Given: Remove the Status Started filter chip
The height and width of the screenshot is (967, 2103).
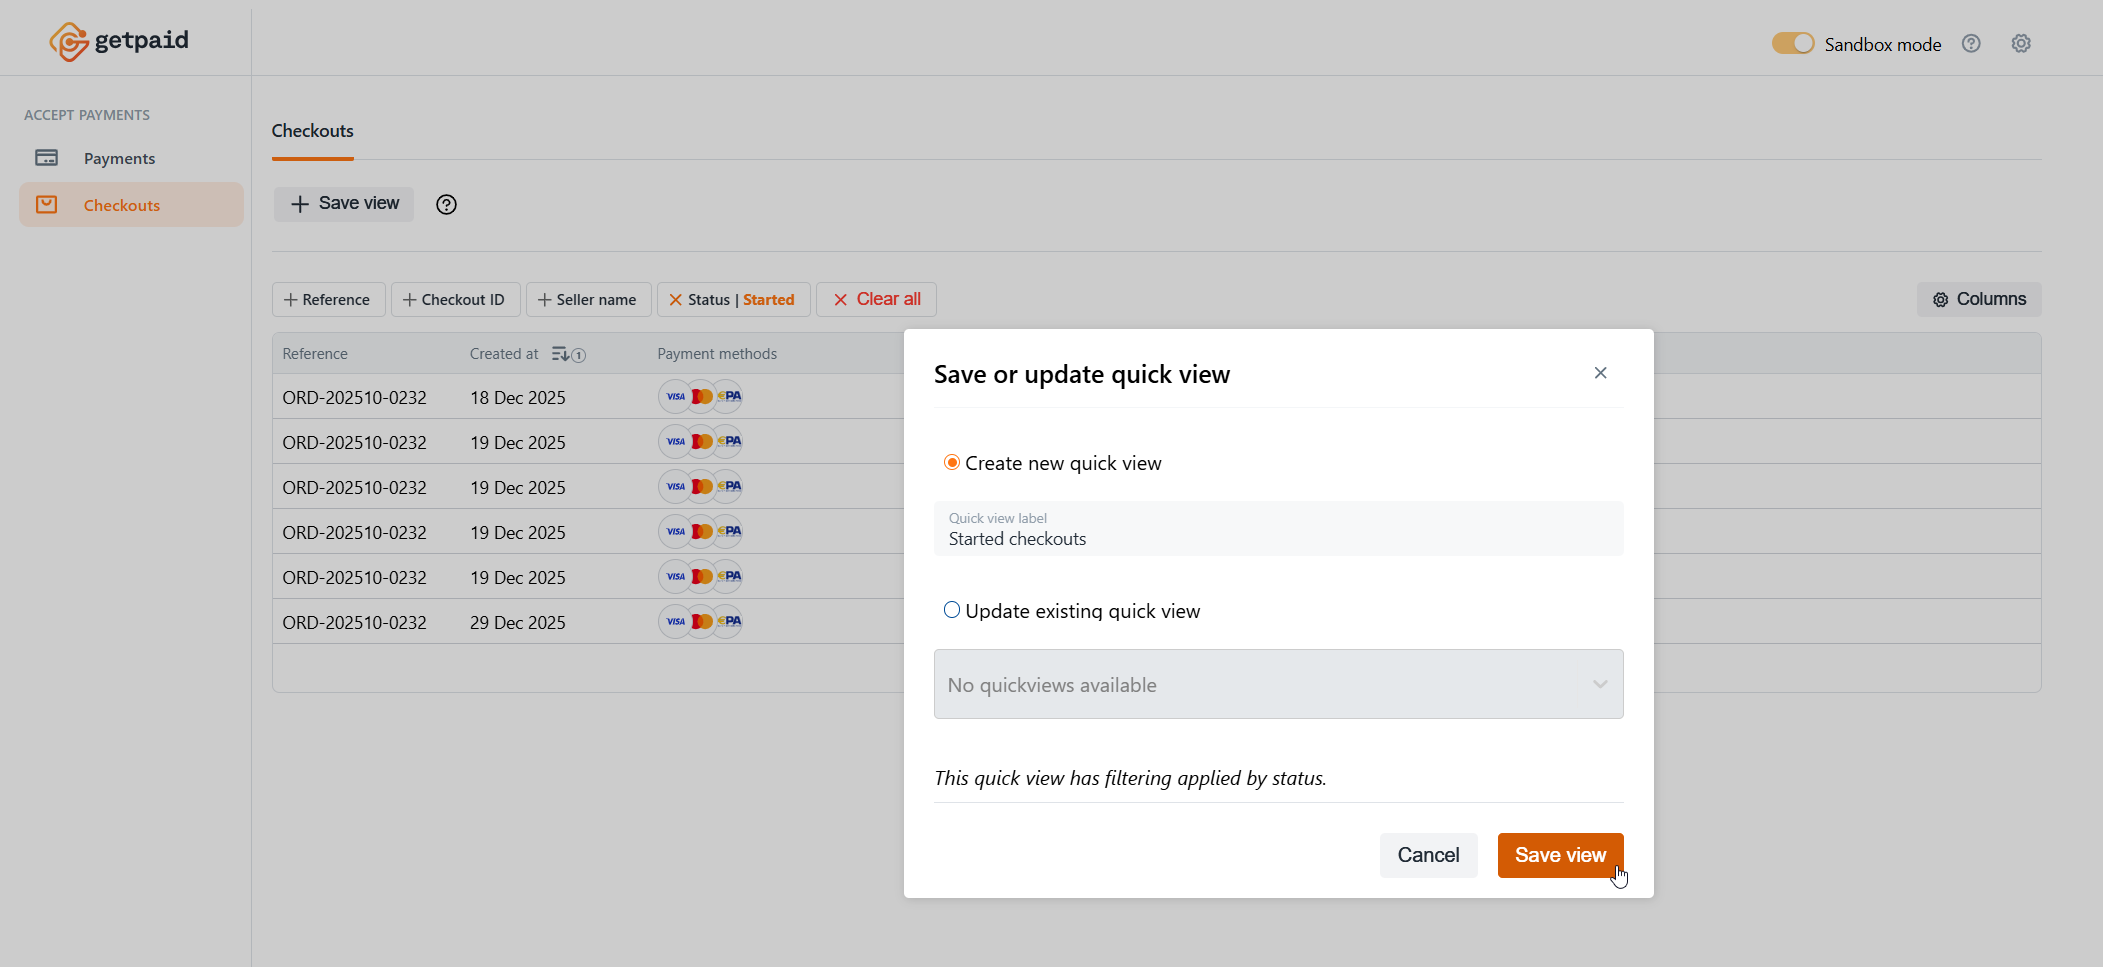Looking at the screenshot, I should 676,300.
